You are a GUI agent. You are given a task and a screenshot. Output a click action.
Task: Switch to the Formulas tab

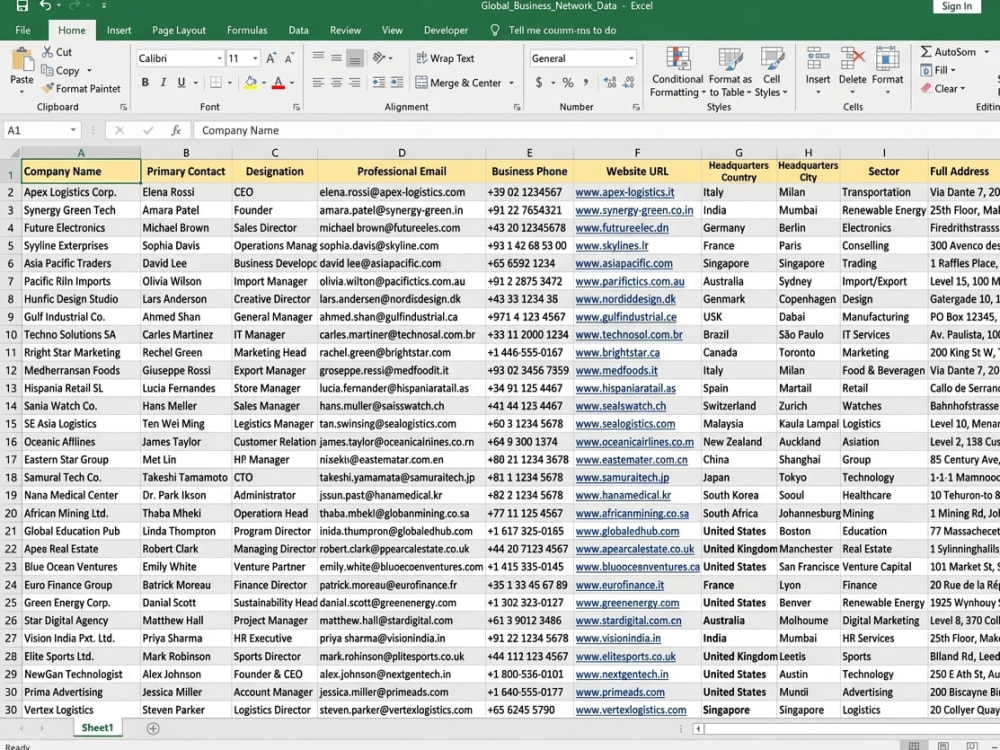click(x=247, y=30)
